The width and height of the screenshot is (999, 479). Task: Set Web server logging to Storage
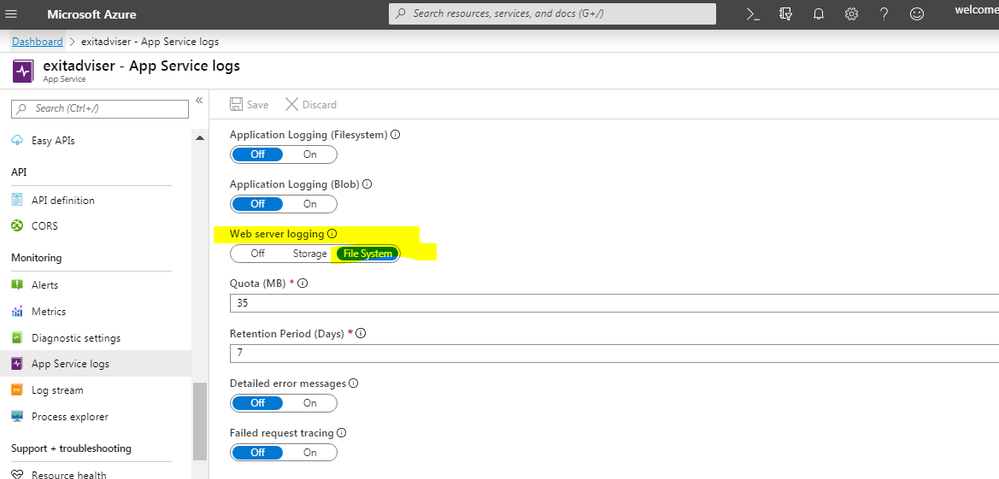pos(310,254)
